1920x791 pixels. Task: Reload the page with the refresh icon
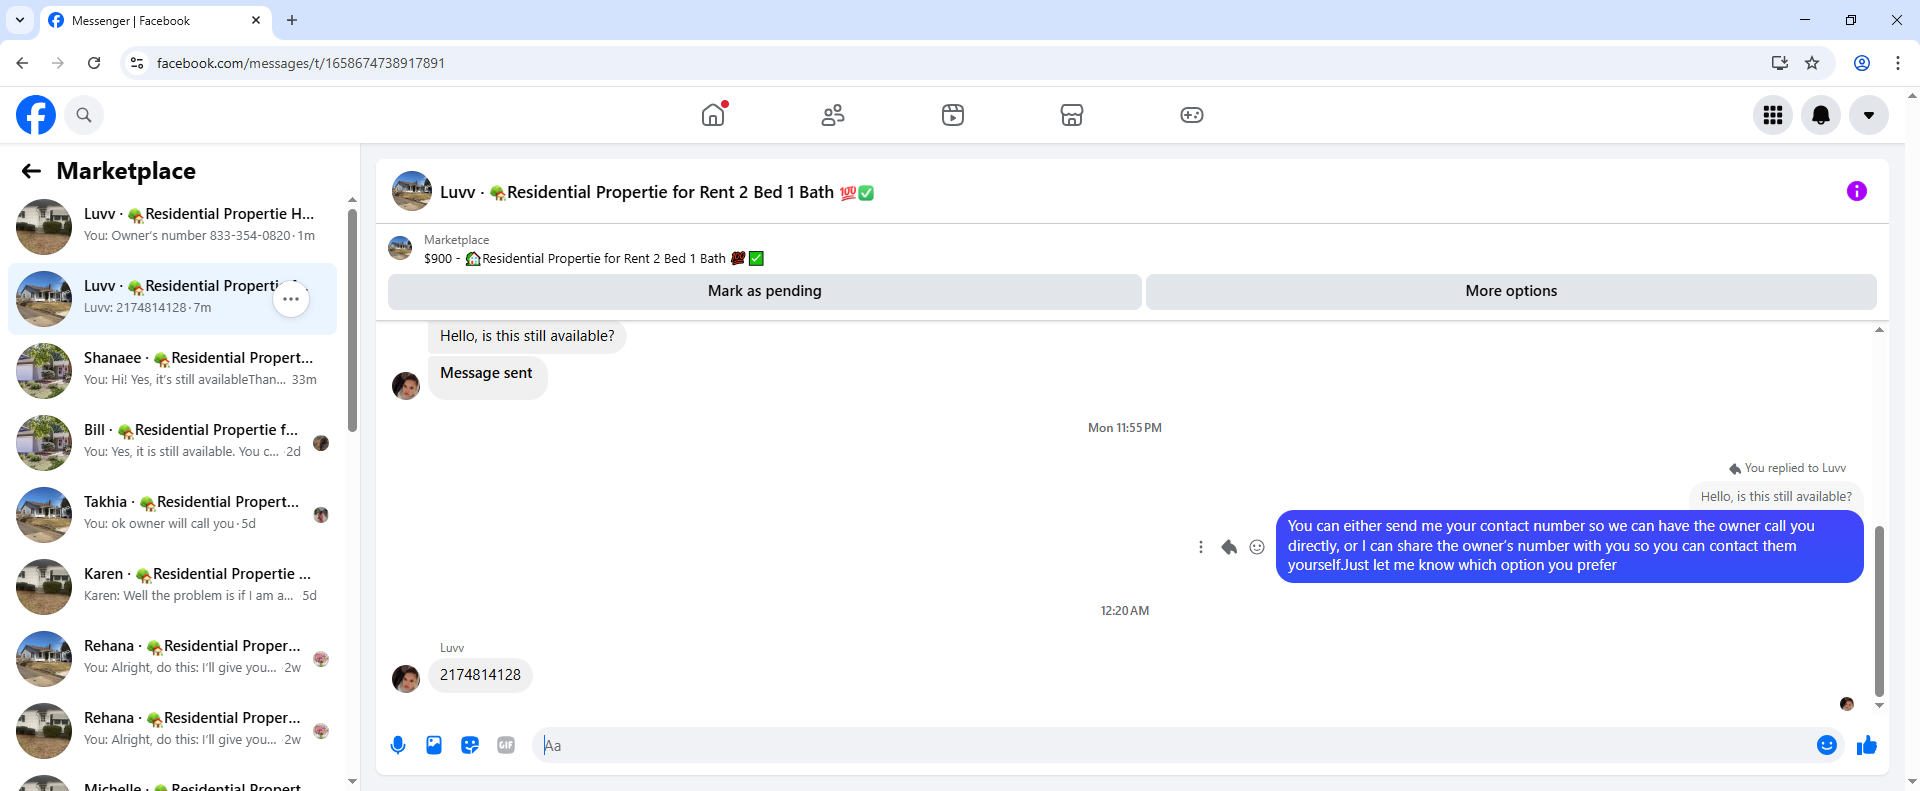(x=94, y=63)
